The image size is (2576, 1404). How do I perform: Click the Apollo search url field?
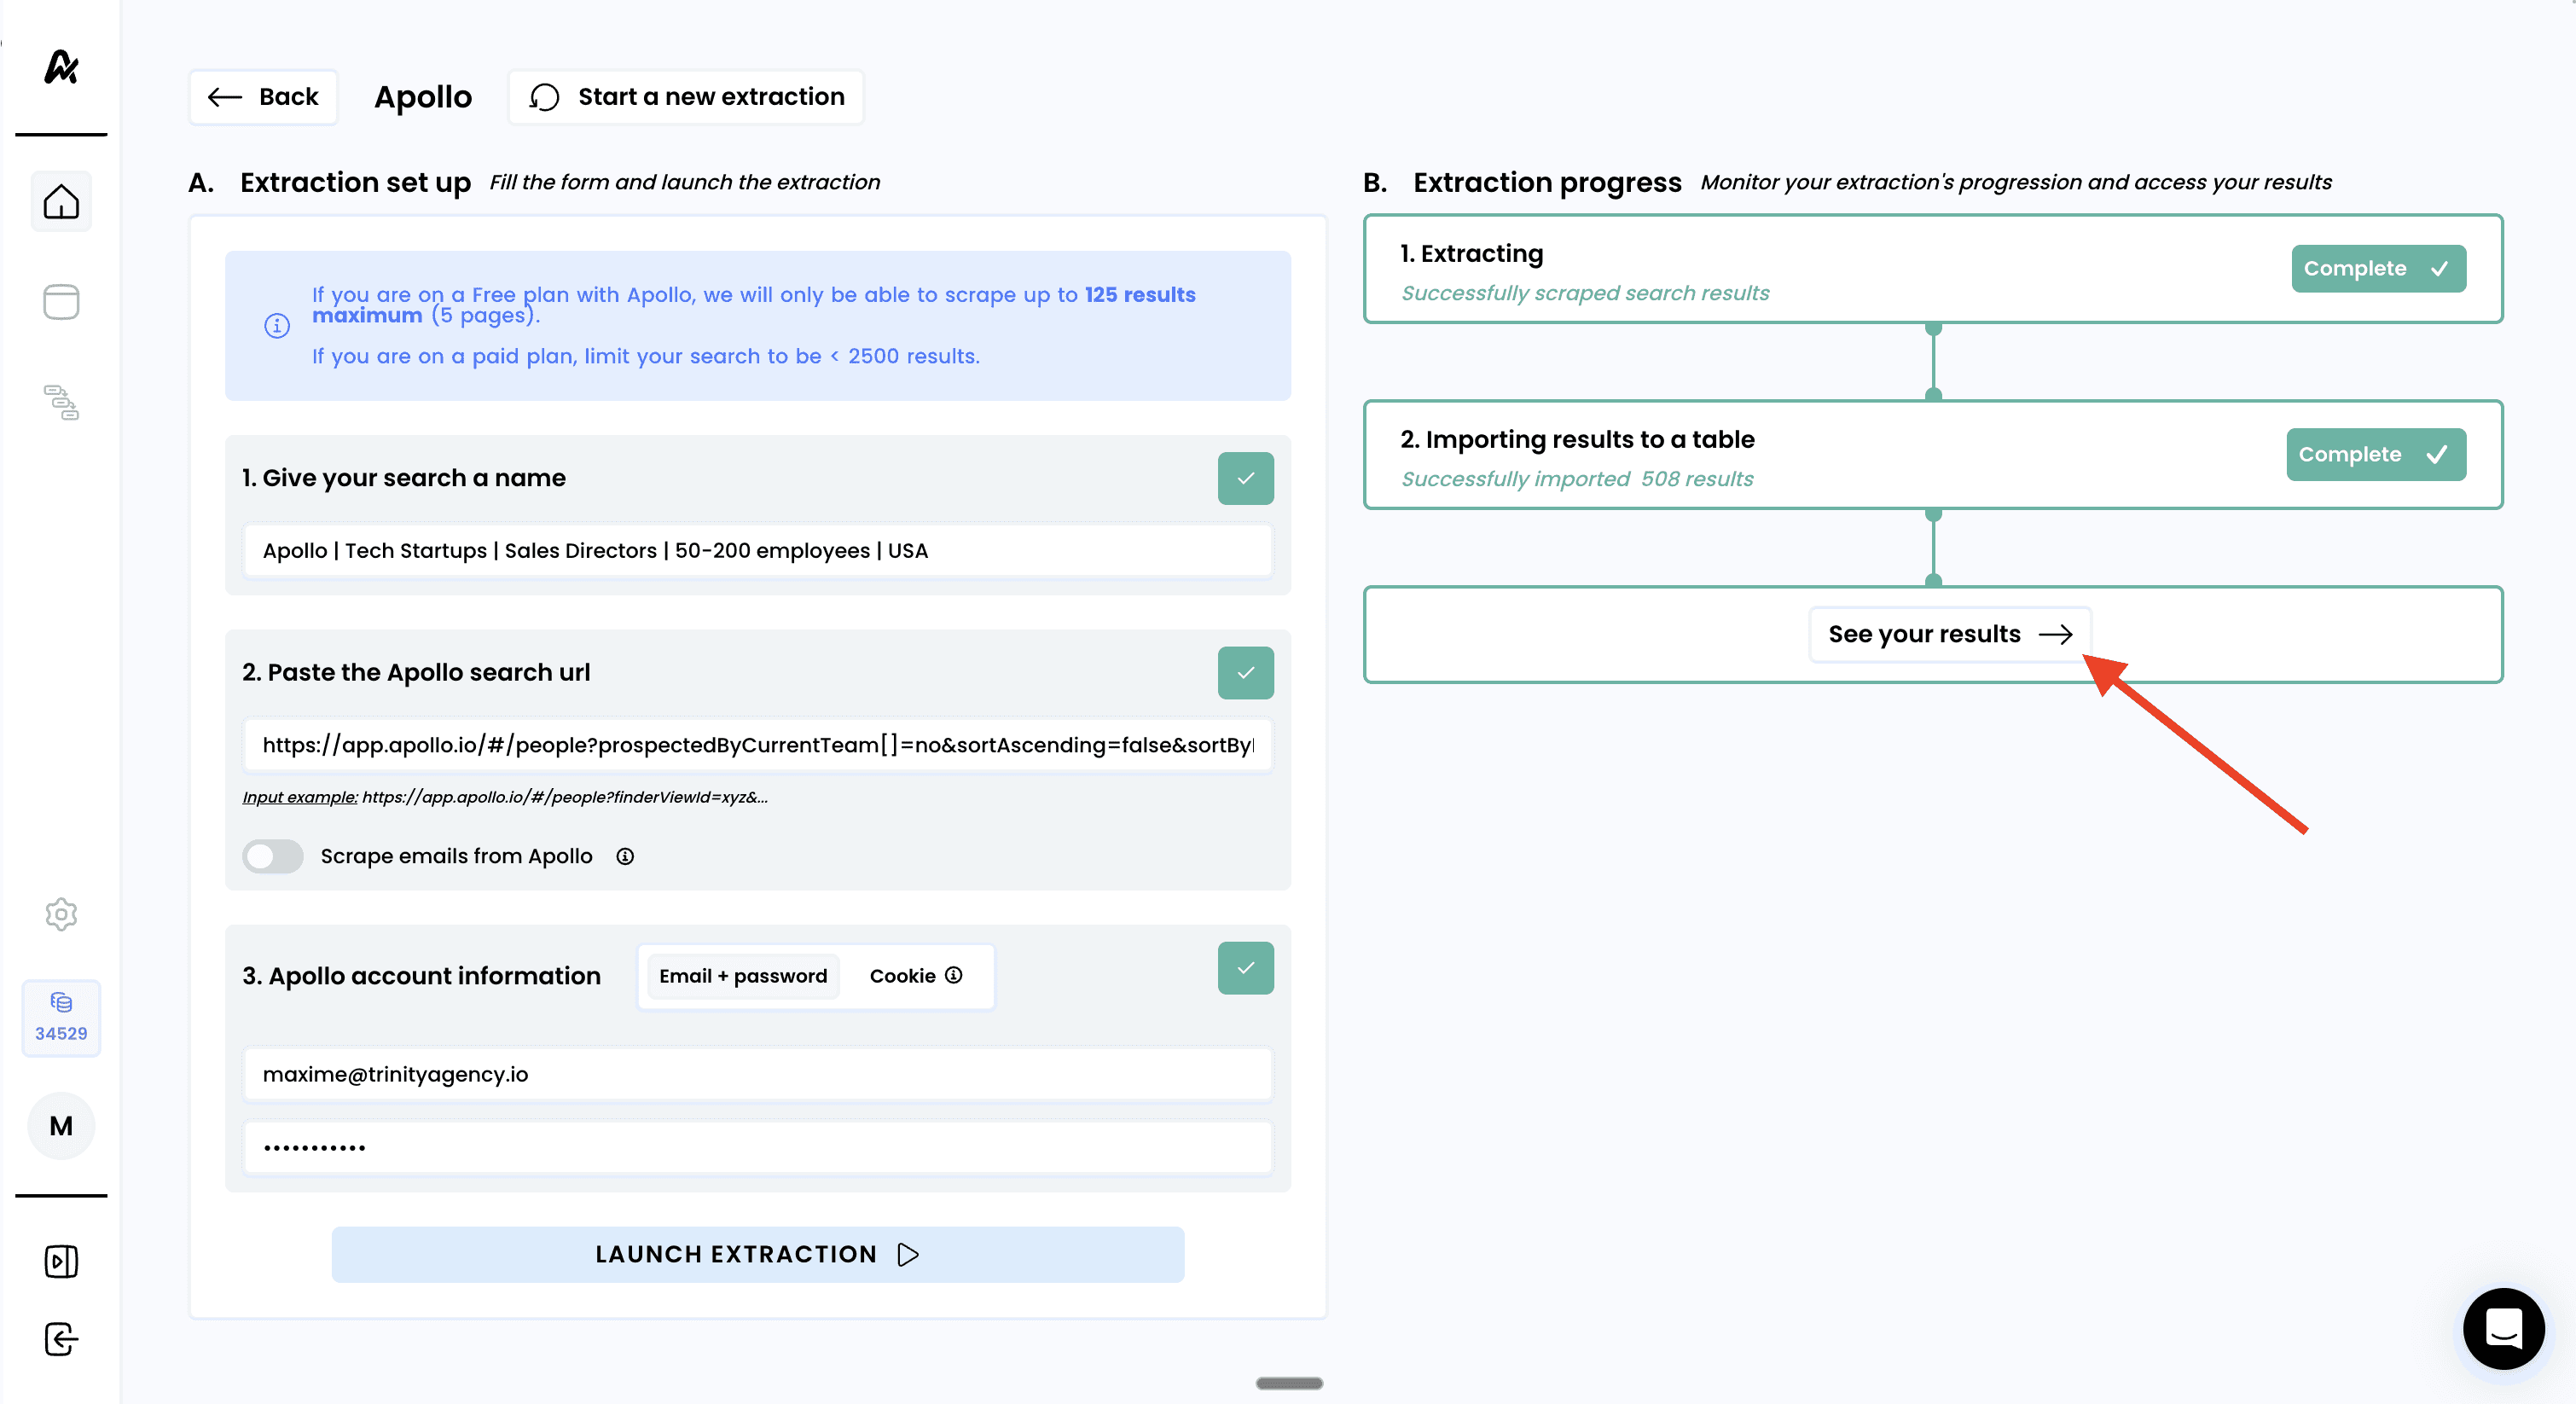pyautogui.click(x=757, y=745)
